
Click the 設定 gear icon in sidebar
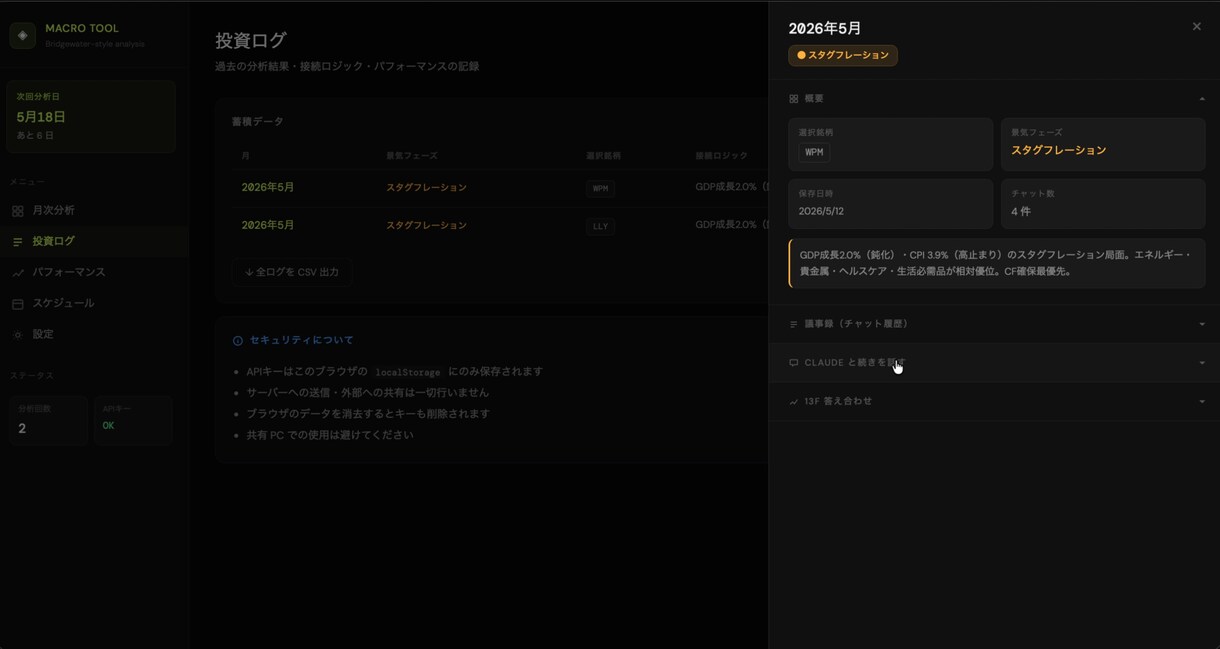point(17,335)
